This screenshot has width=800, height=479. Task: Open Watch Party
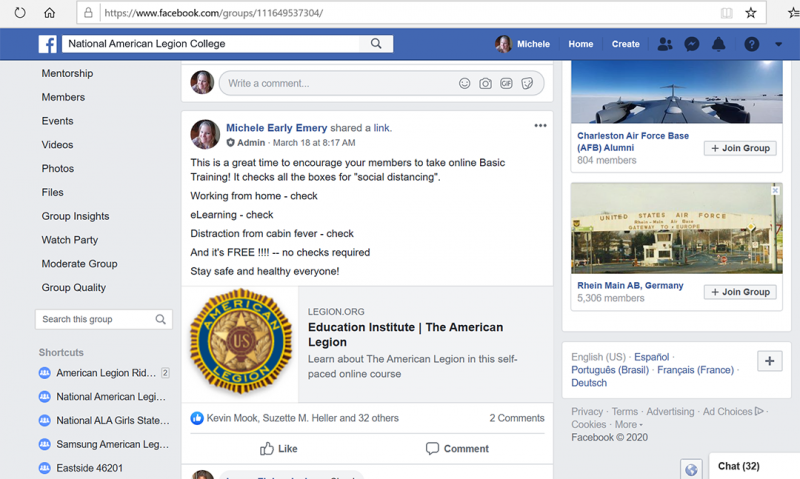coord(70,240)
